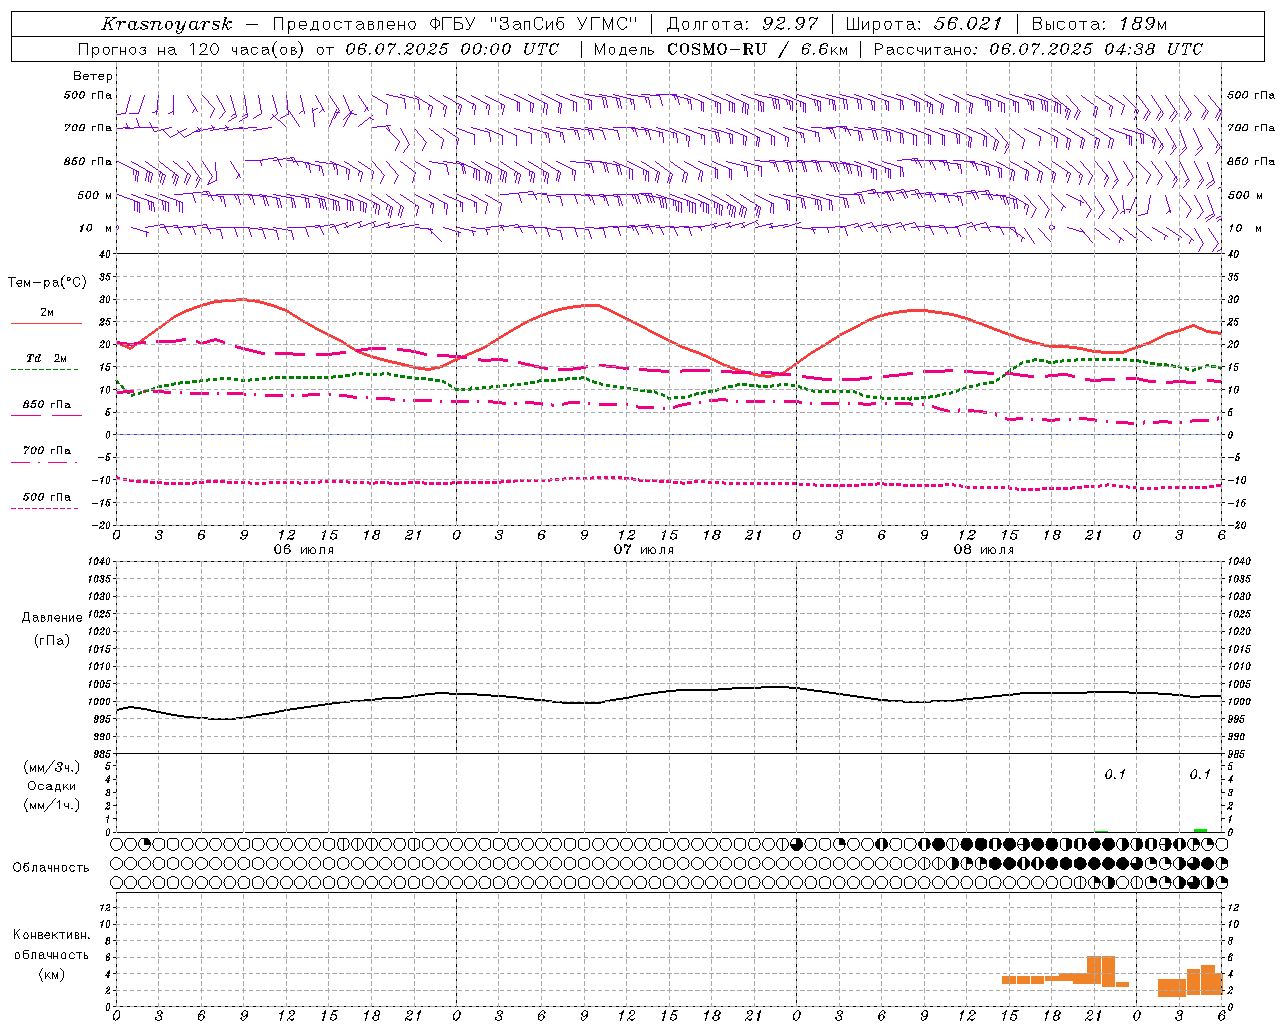Click the Конвективн. облачность label
The height and width of the screenshot is (1024, 1280).
[51, 945]
